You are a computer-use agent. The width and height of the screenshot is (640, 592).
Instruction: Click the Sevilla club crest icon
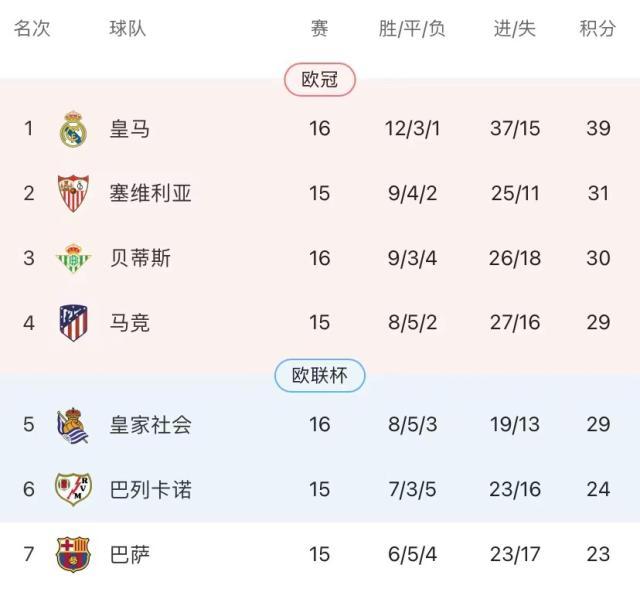click(x=74, y=193)
